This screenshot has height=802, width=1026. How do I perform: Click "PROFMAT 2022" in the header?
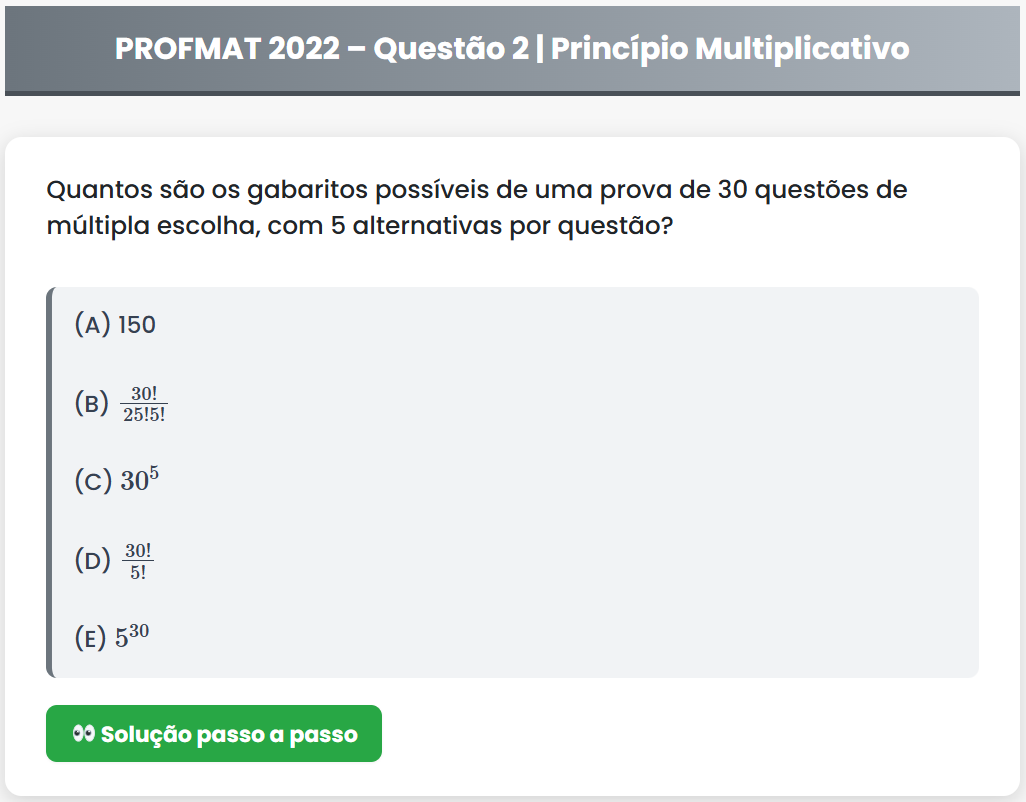227,48
